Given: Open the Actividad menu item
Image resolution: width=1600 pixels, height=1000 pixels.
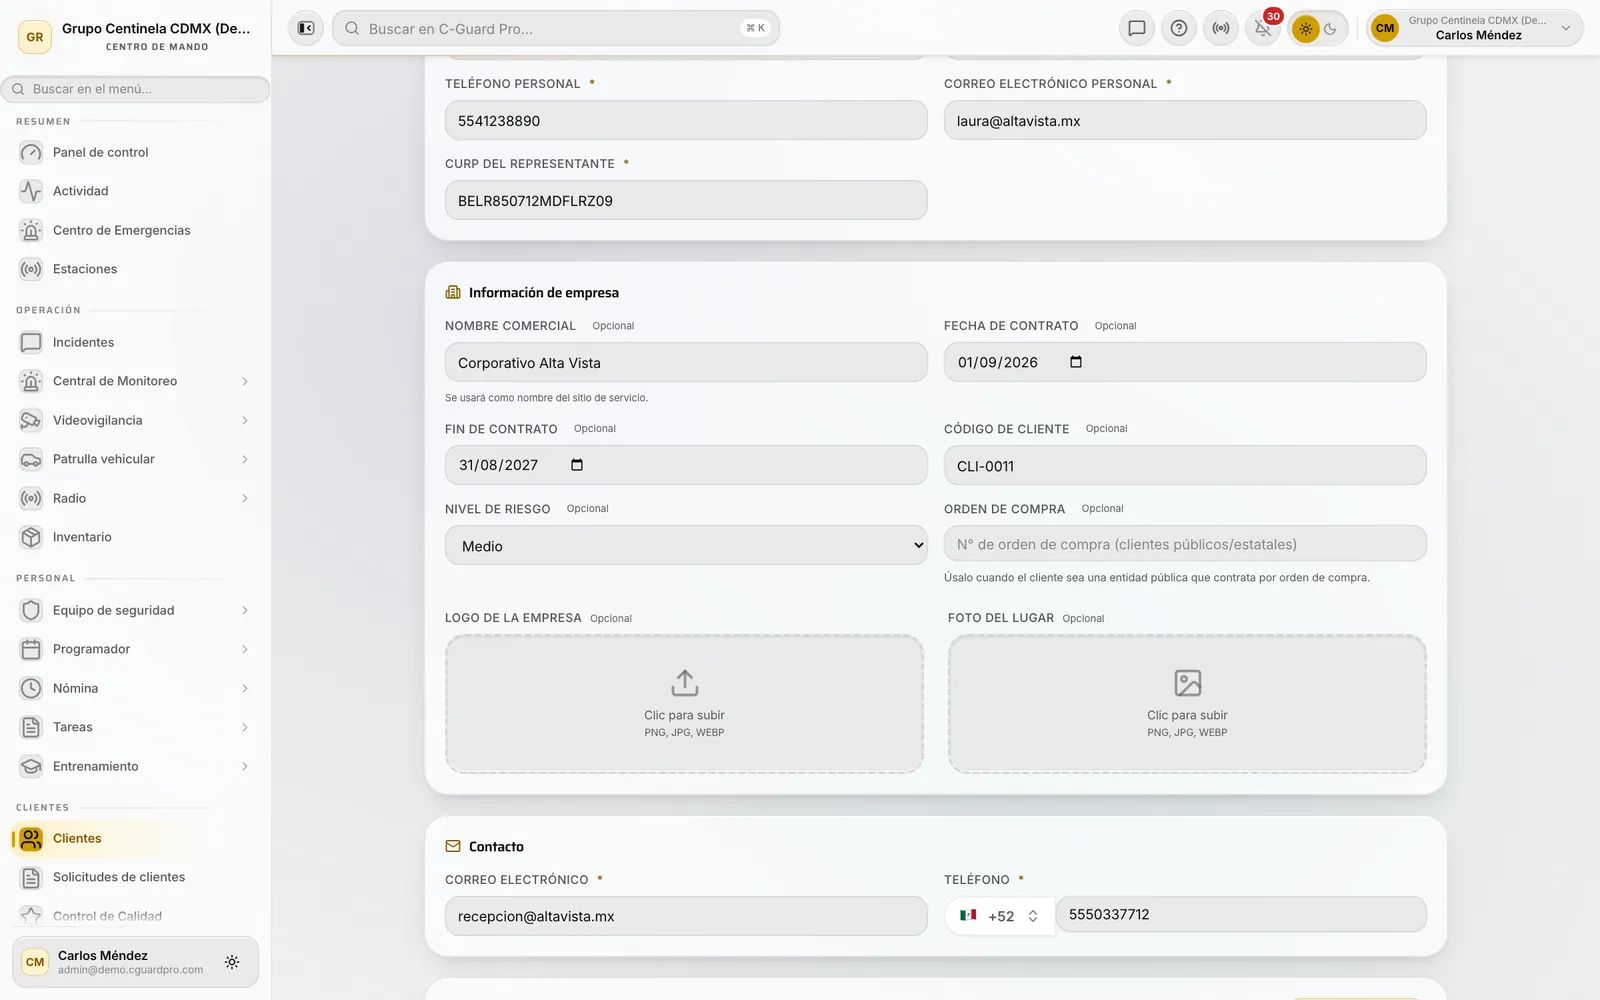Looking at the screenshot, I should pos(135,191).
